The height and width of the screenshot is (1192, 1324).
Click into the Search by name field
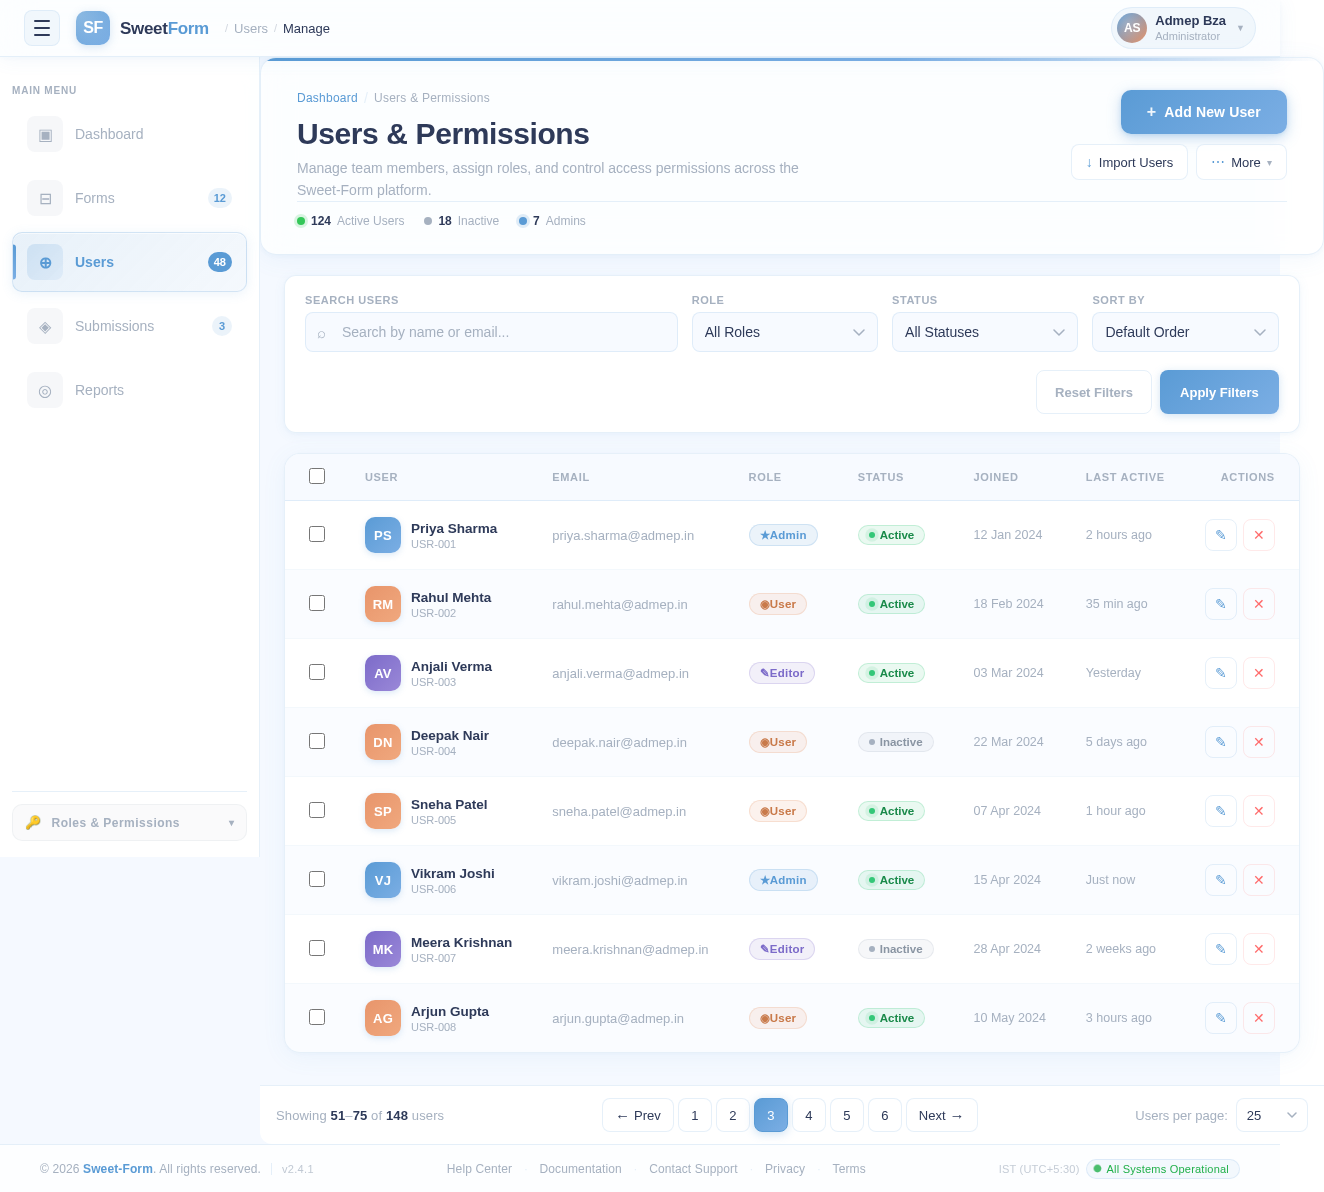(491, 332)
